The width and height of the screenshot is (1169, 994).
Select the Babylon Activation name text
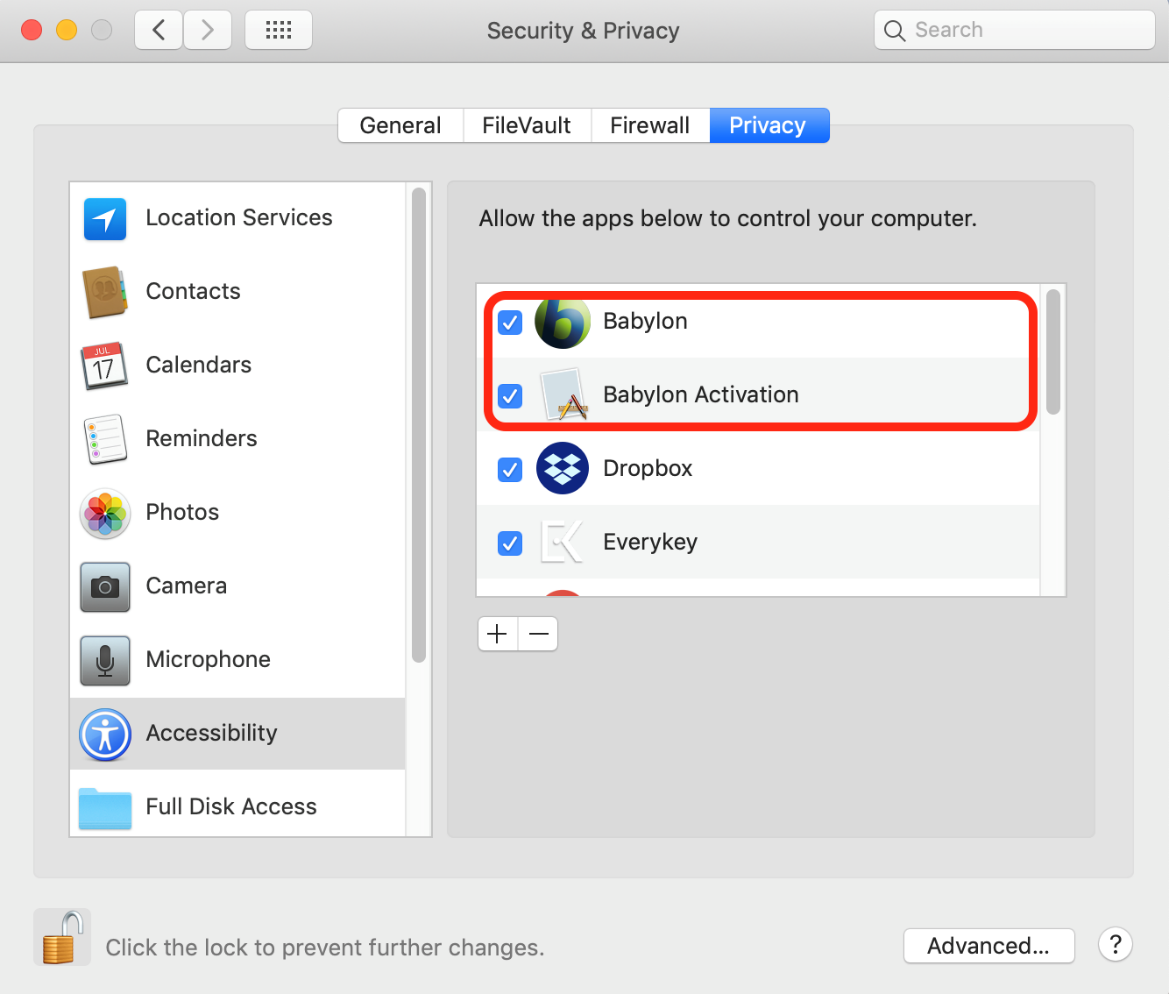[701, 394]
